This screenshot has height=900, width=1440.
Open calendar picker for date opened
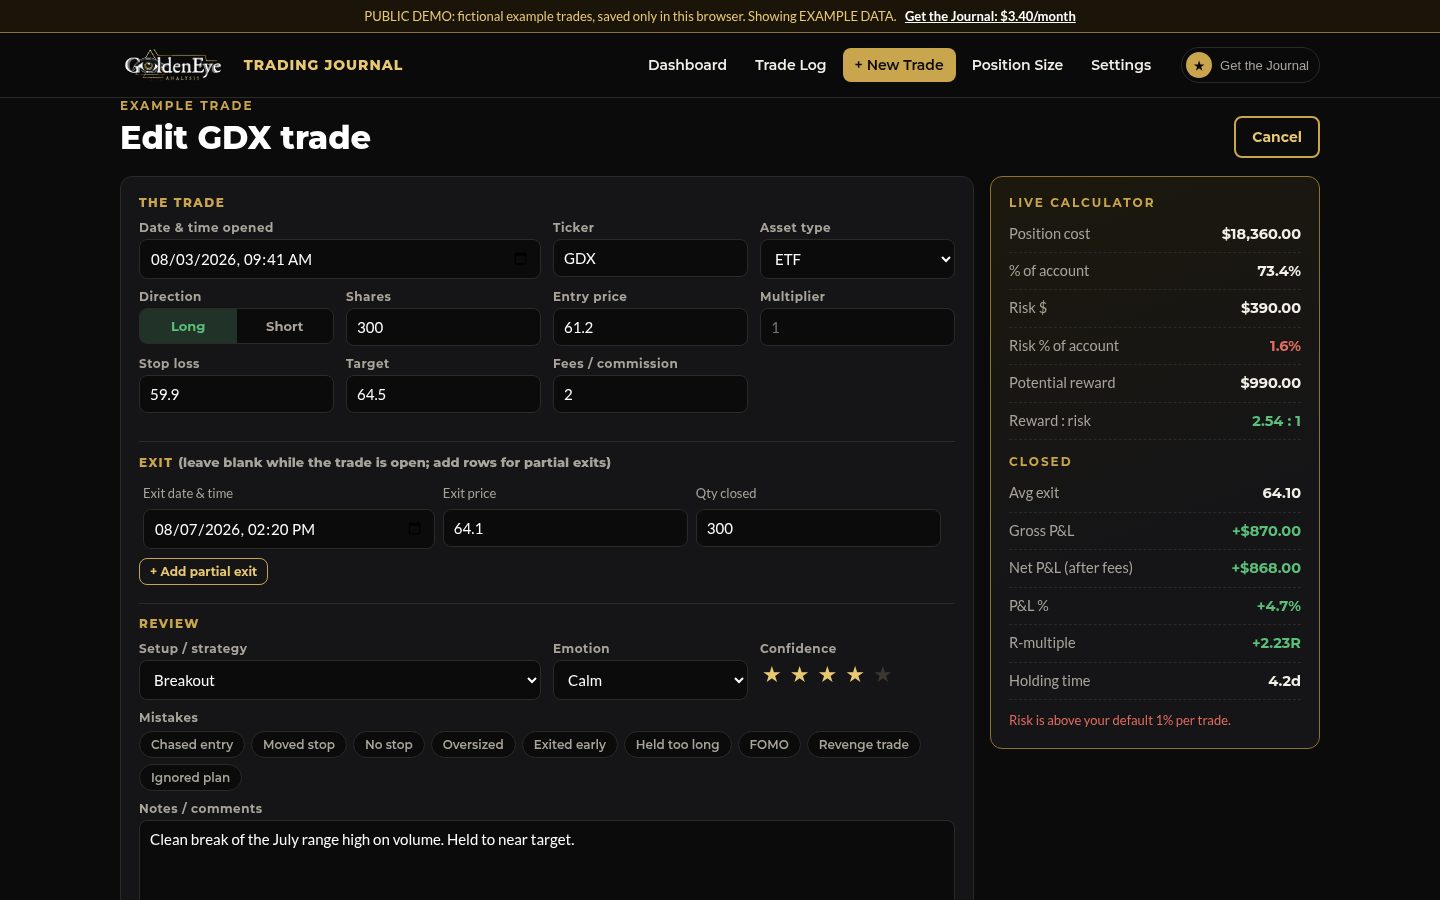(520, 259)
